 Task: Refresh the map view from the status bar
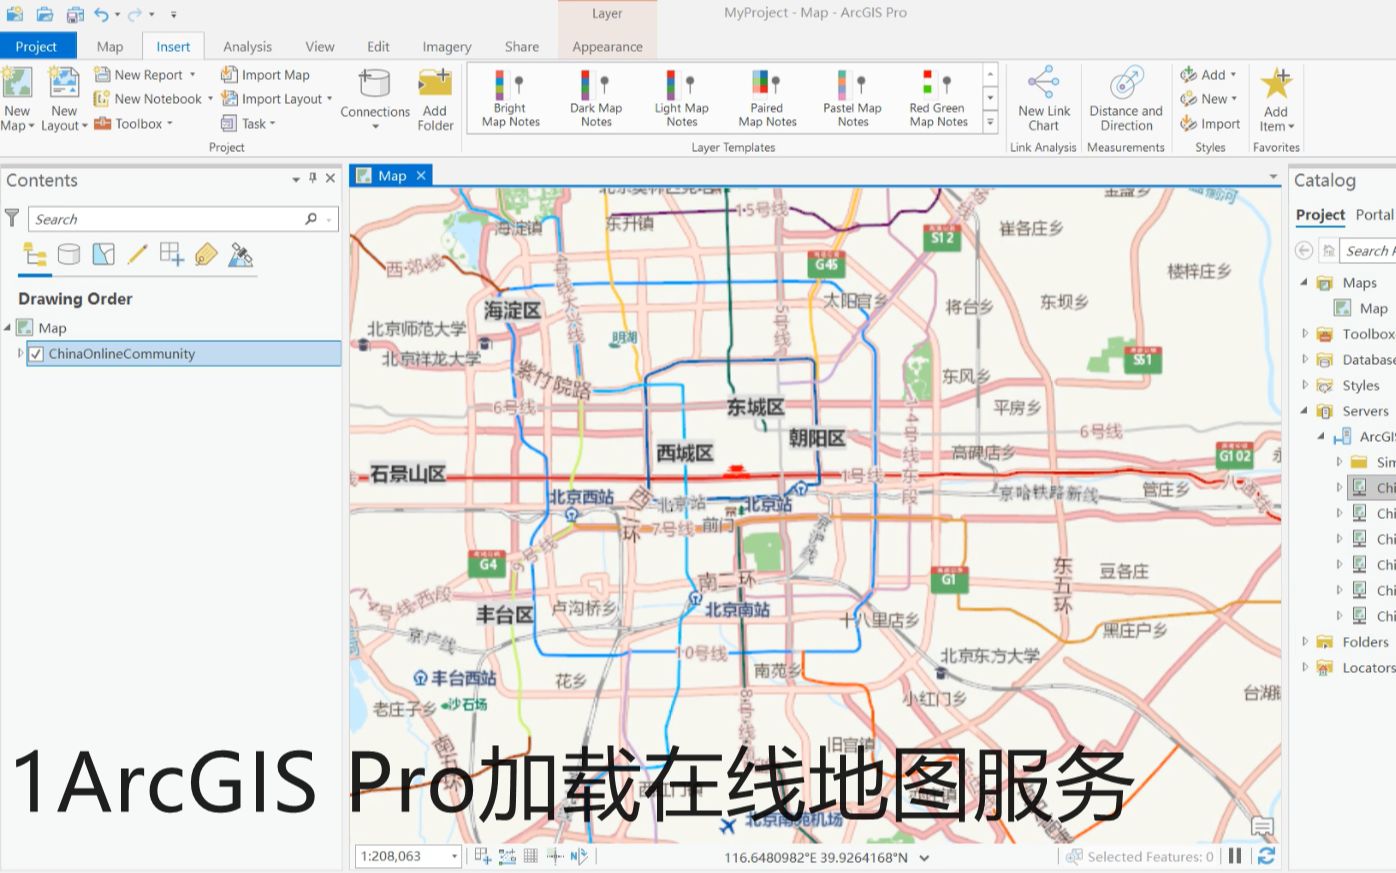pyautogui.click(x=1267, y=856)
